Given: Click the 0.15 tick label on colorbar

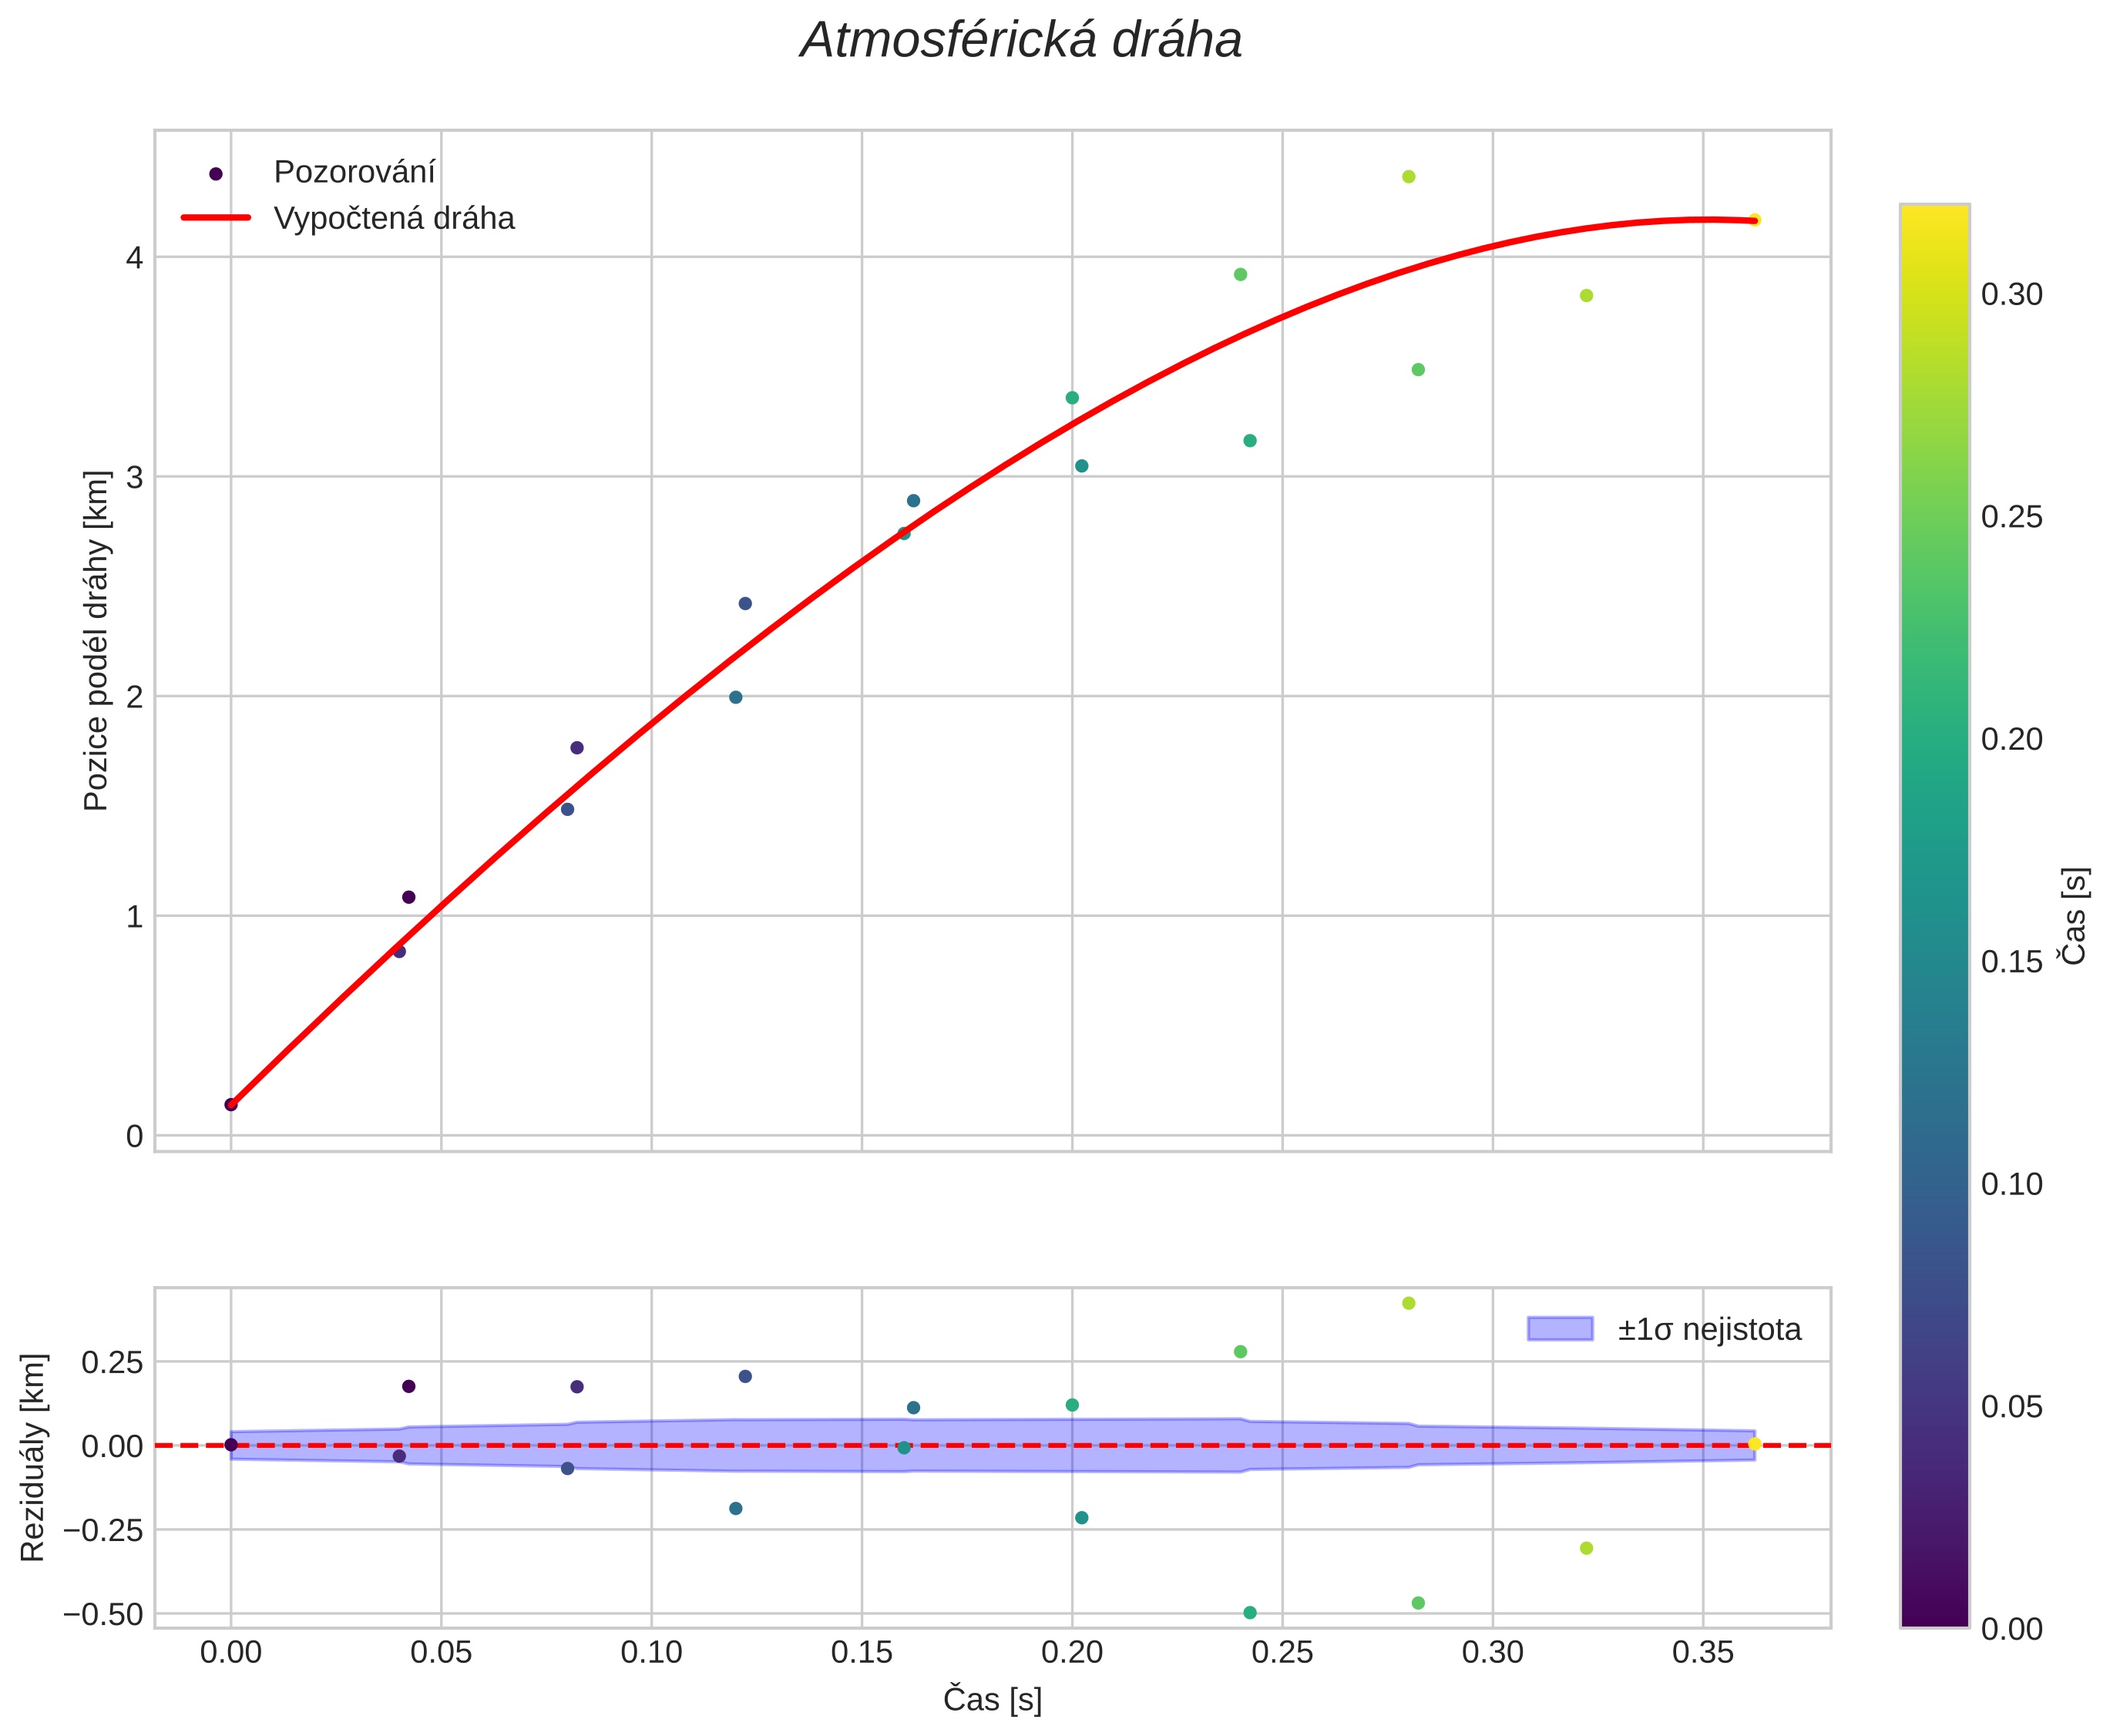Looking at the screenshot, I should click(2012, 962).
